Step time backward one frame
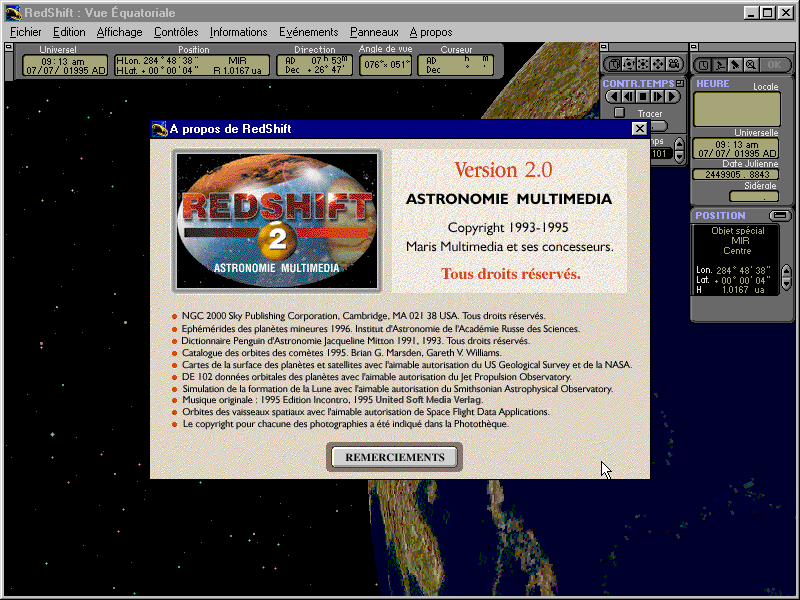 click(629, 96)
